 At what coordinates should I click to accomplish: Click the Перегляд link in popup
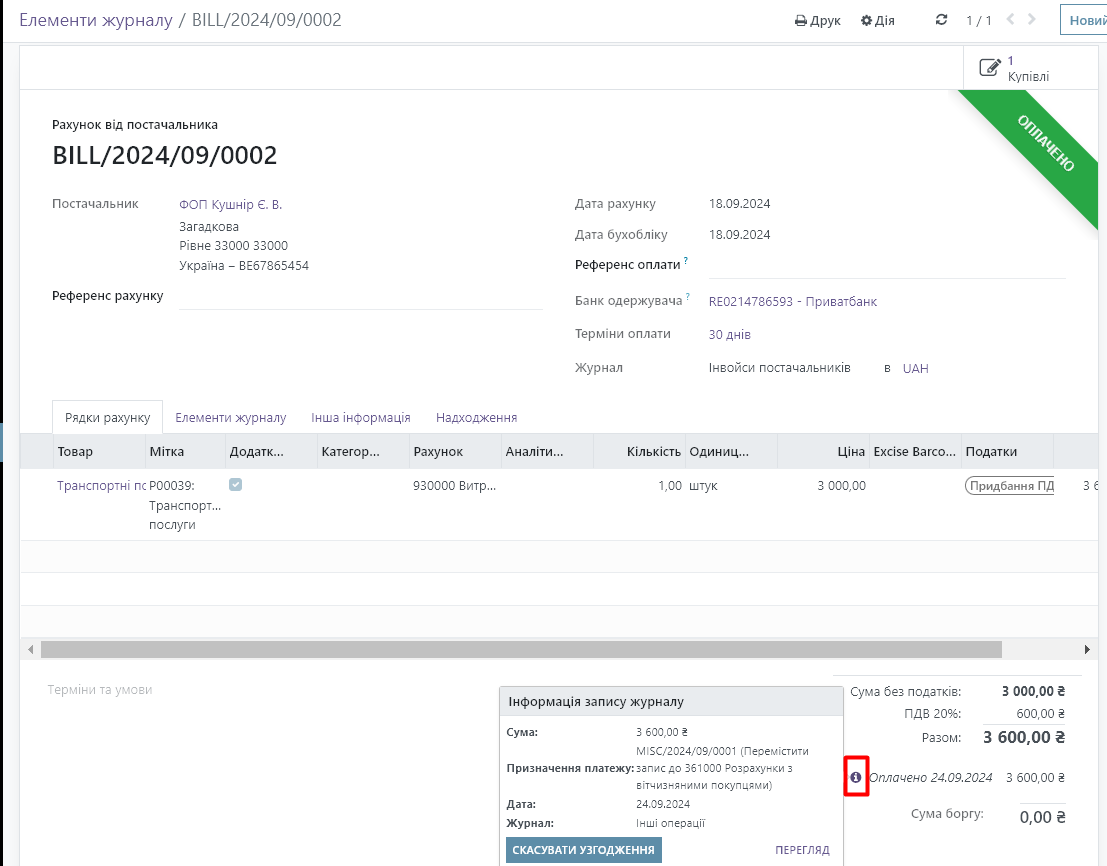coord(802,850)
